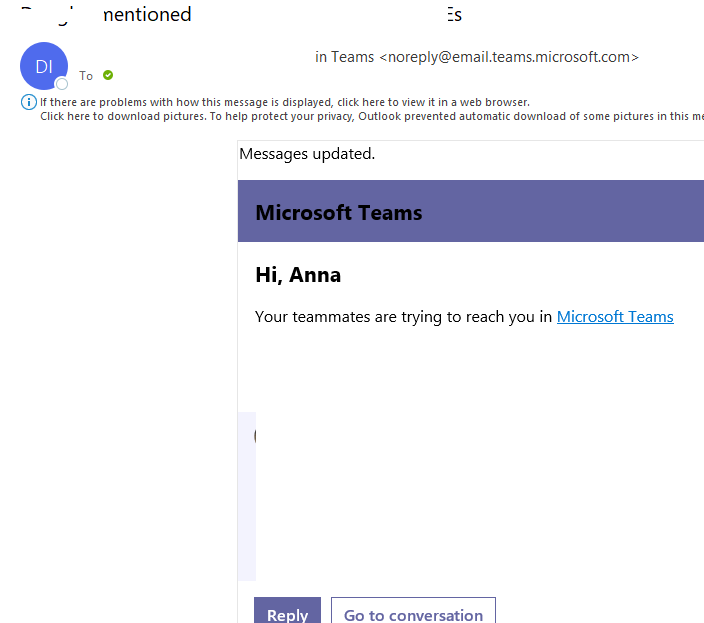This screenshot has width=704, height=623.
Task: Click the blue info icon in the message bar
Action: pyautogui.click(x=29, y=102)
